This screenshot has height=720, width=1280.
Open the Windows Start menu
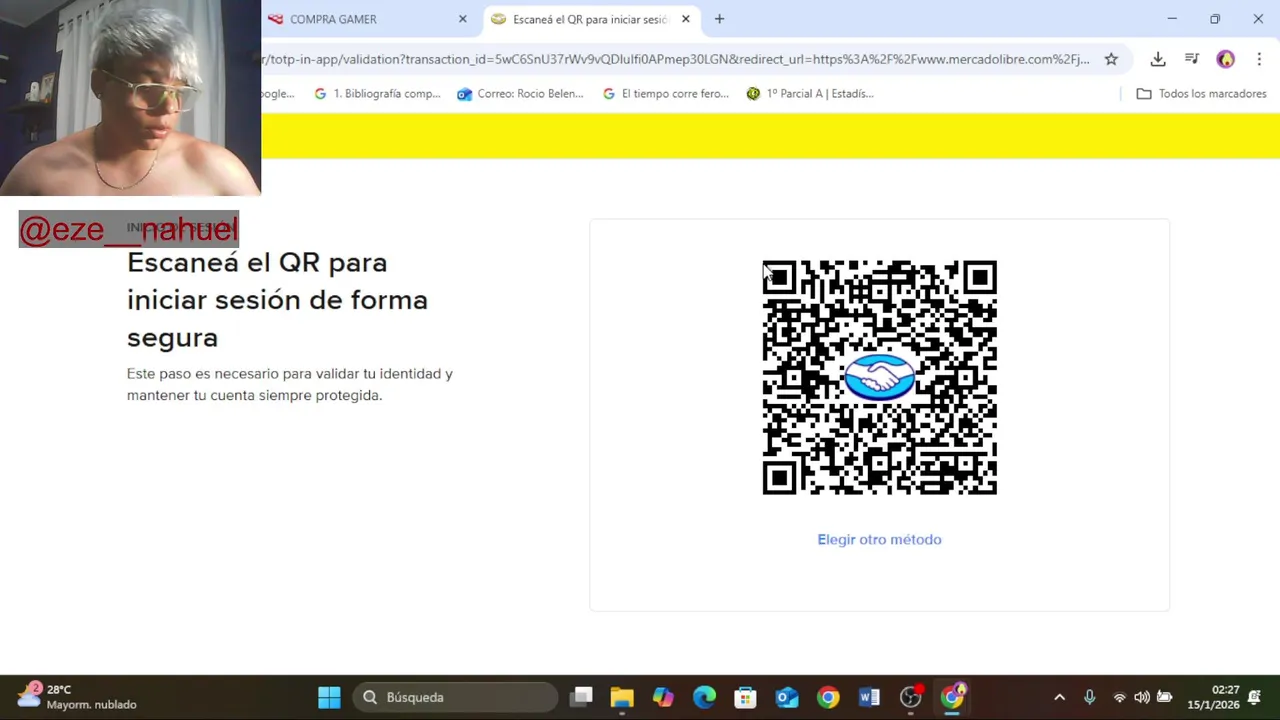coord(329,697)
